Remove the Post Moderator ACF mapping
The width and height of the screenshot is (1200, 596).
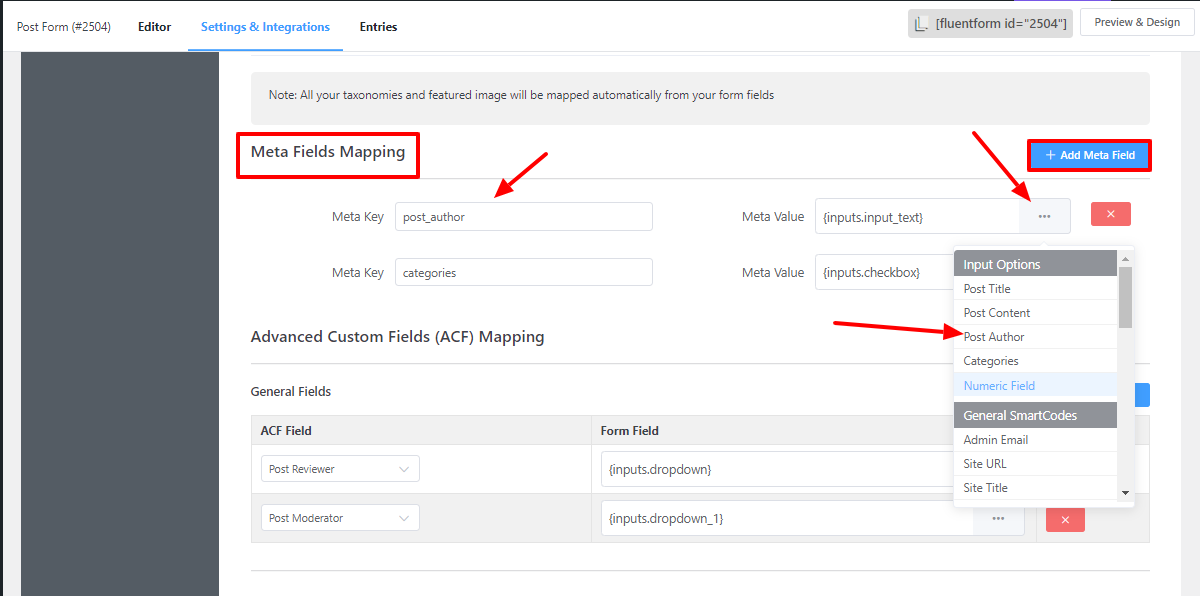pyautogui.click(x=1064, y=519)
